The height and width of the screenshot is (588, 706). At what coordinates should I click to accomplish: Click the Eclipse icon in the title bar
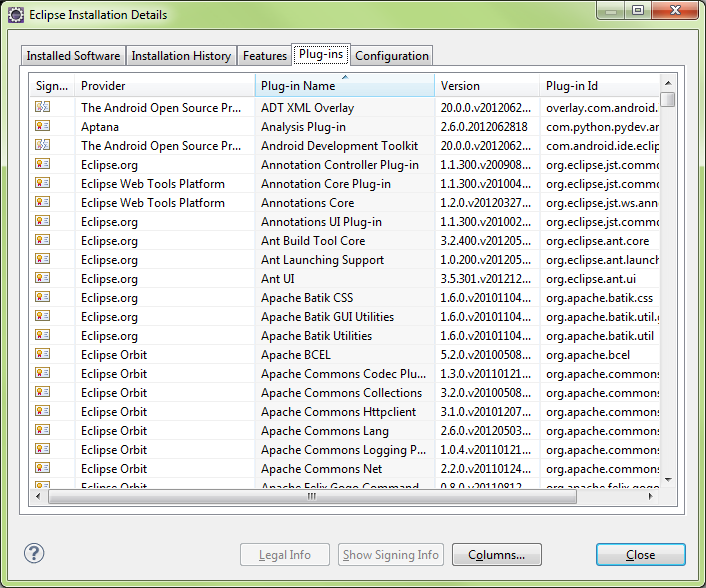[16, 15]
